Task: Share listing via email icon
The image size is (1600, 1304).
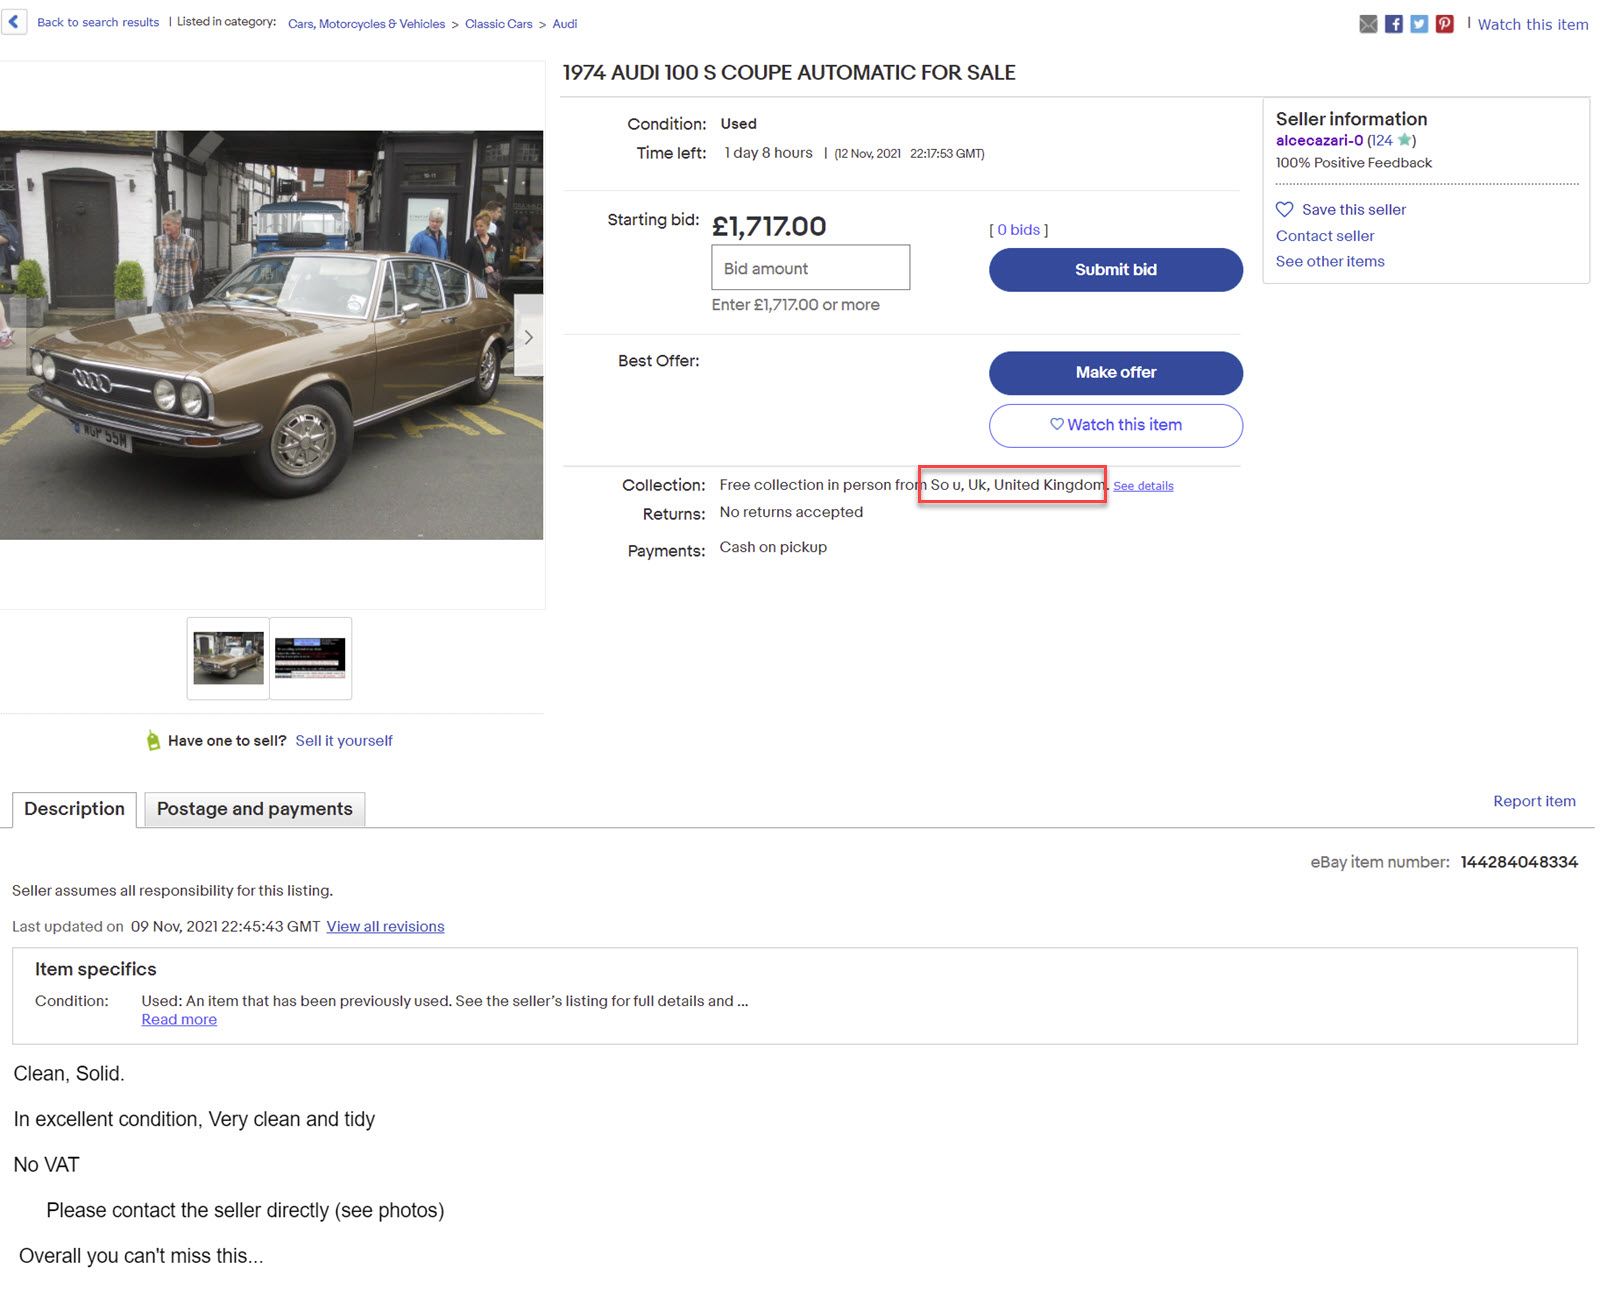Action: pyautogui.click(x=1368, y=24)
